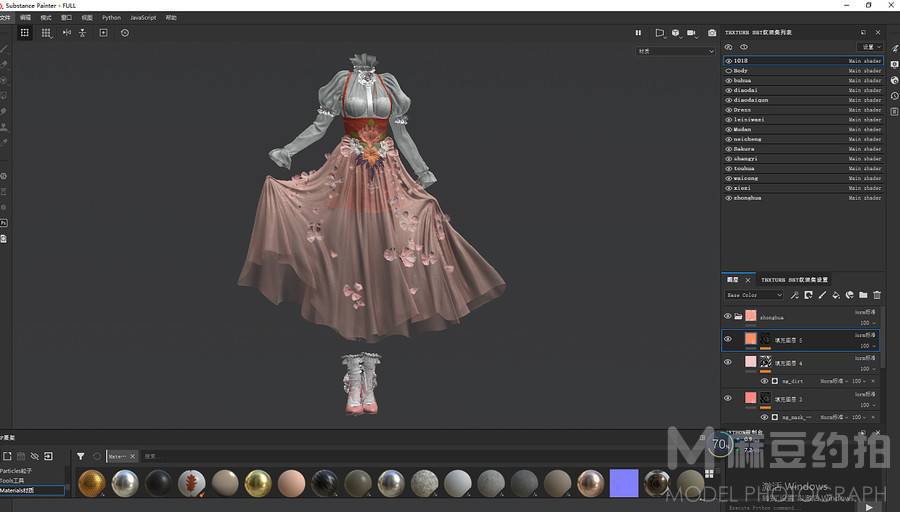Click the orange color swatch of 填充图层 5
Image resolution: width=900 pixels, height=512 pixels.
pyautogui.click(x=751, y=339)
